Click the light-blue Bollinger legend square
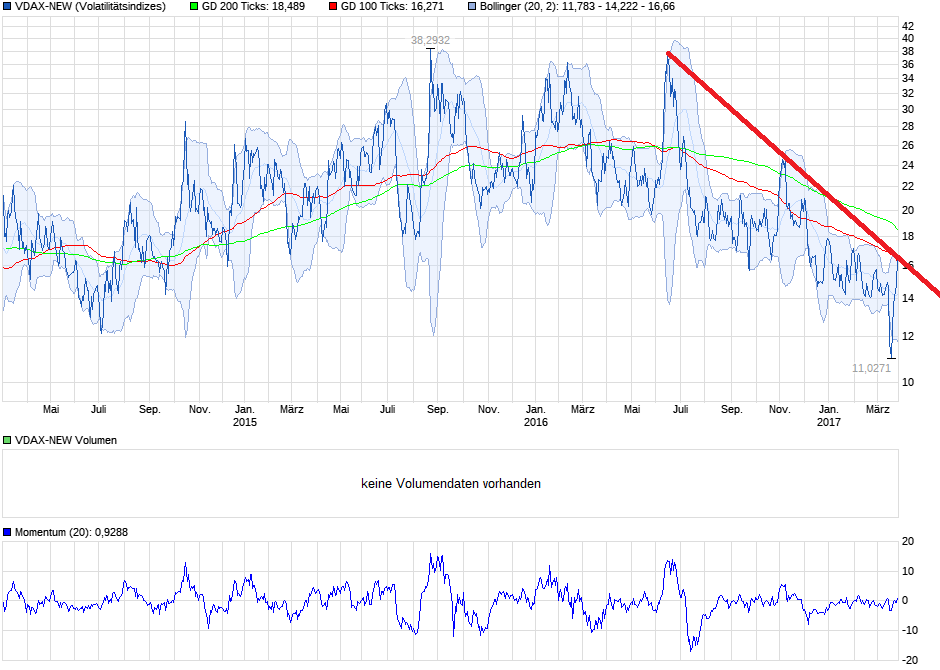Screen dimensions: 940x670 [x=472, y=7]
